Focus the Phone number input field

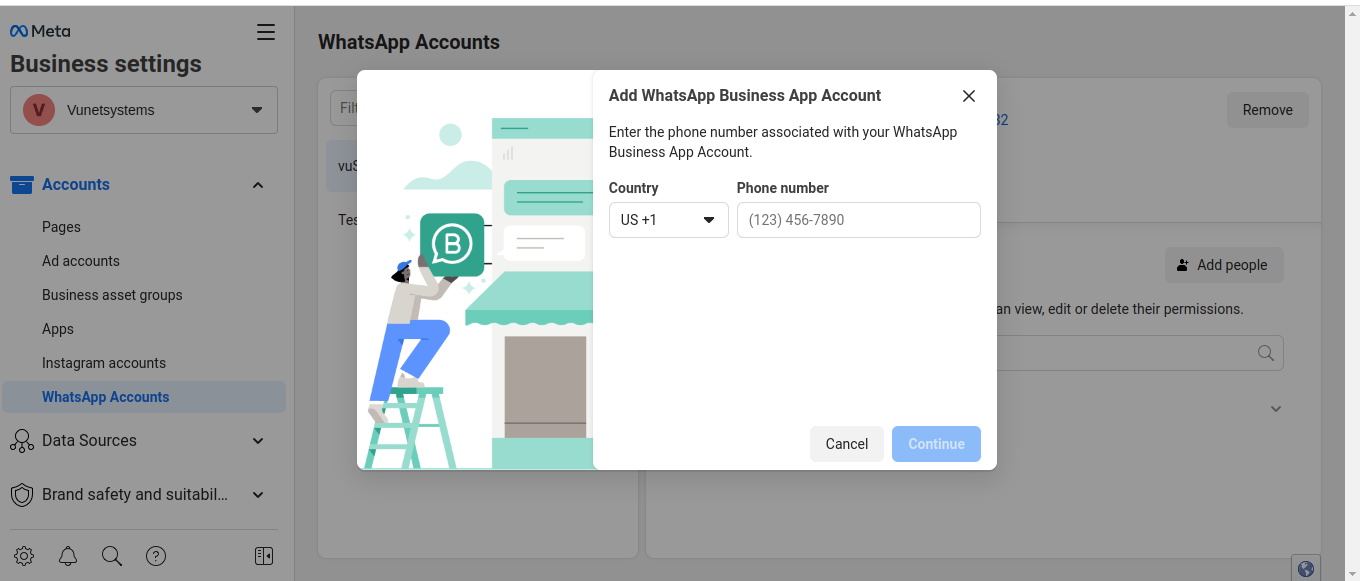(858, 220)
